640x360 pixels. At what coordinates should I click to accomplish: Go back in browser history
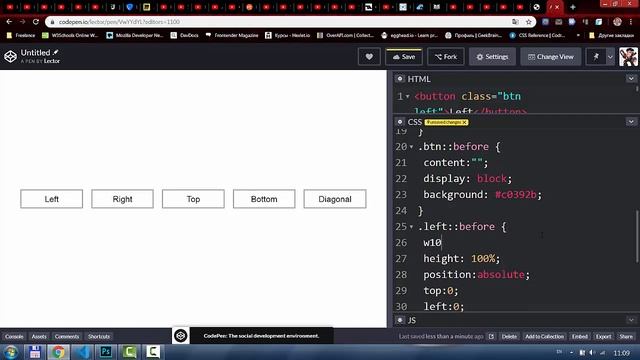pos(9,22)
